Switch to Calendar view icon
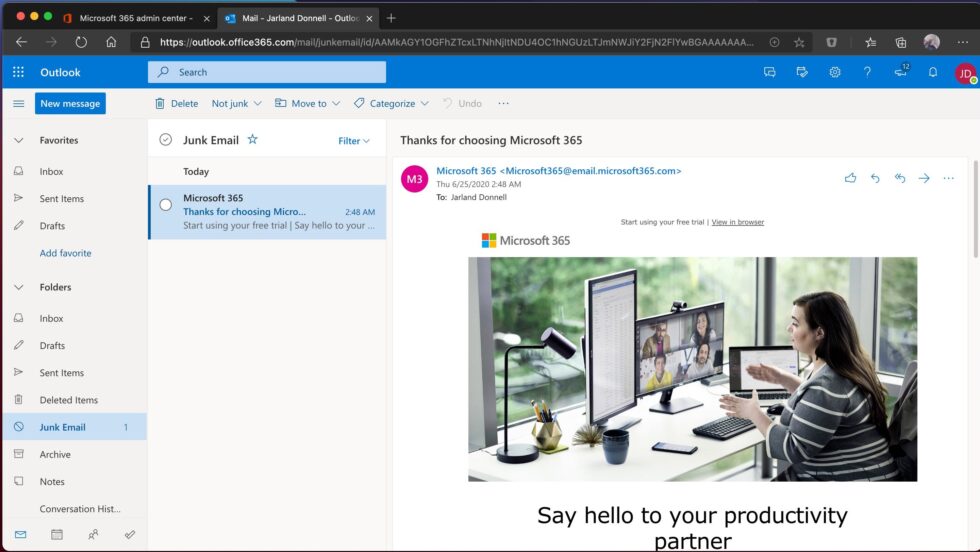This screenshot has width=980, height=552. [56, 534]
